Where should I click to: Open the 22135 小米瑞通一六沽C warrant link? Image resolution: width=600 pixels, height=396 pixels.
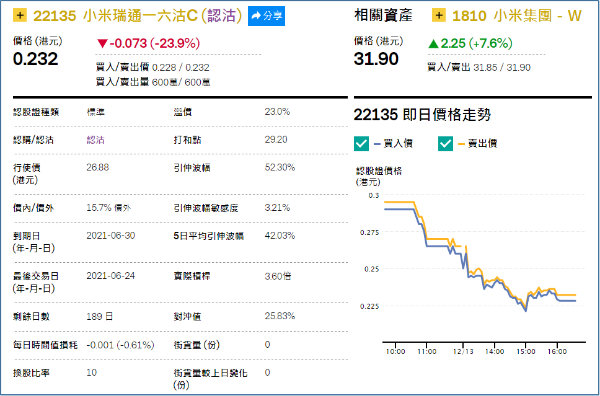pos(138,16)
